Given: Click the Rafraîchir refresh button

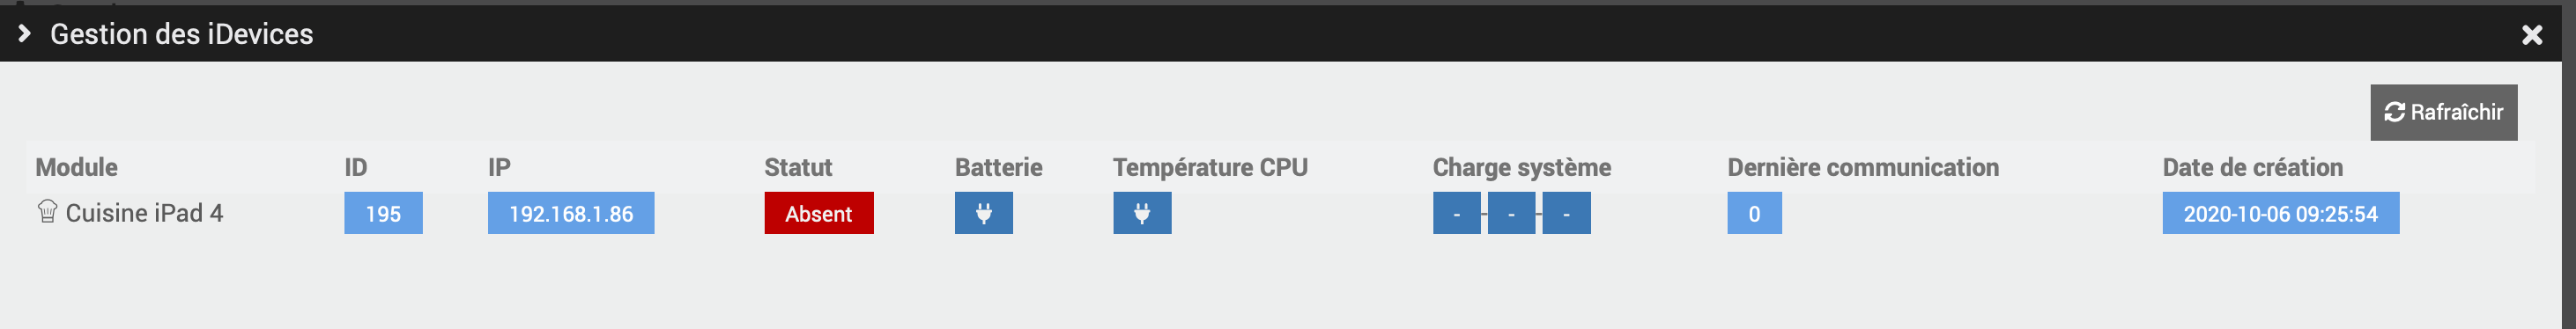Looking at the screenshot, I should (2443, 112).
